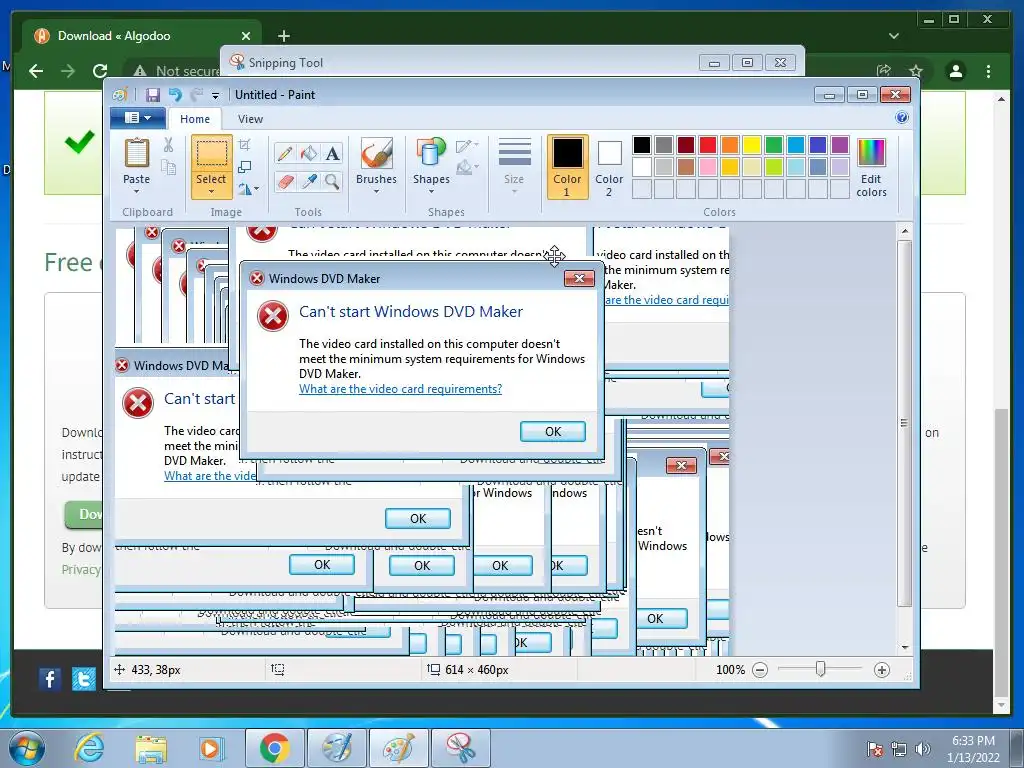Adjust the Paint zoom slider handle

(820, 669)
